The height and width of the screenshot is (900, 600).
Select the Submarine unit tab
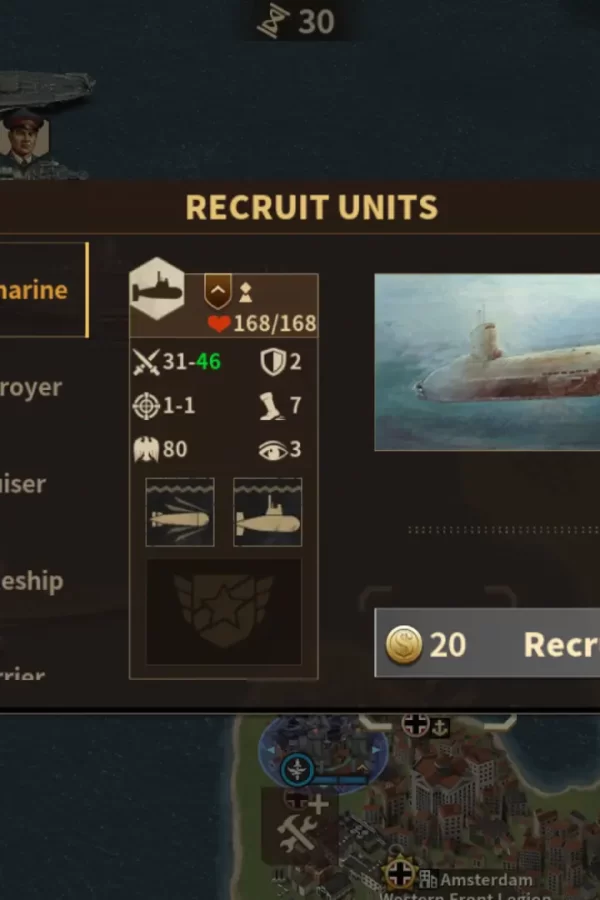click(x=44, y=290)
